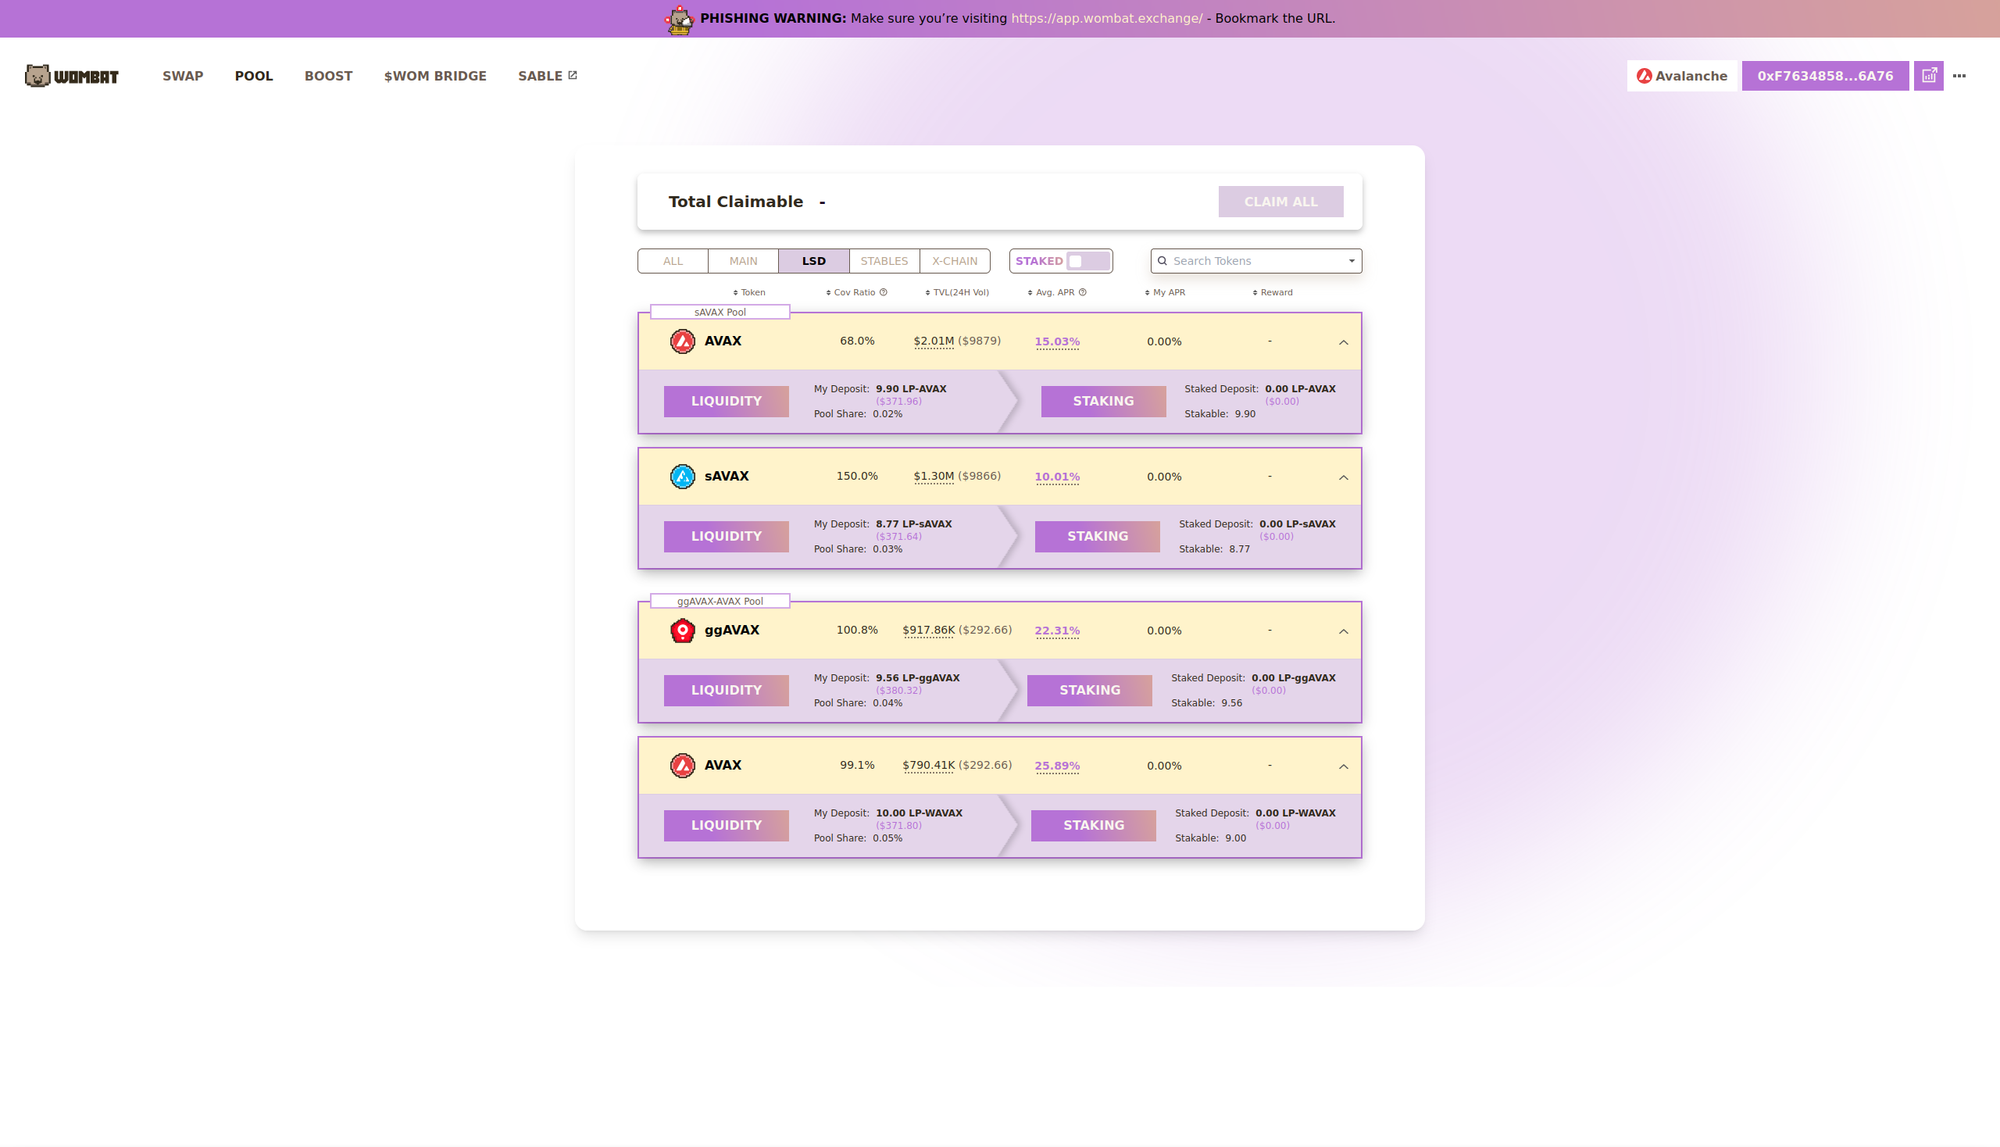Open the SABLE link
Screen dimensions: 2000x1147
[547, 76]
